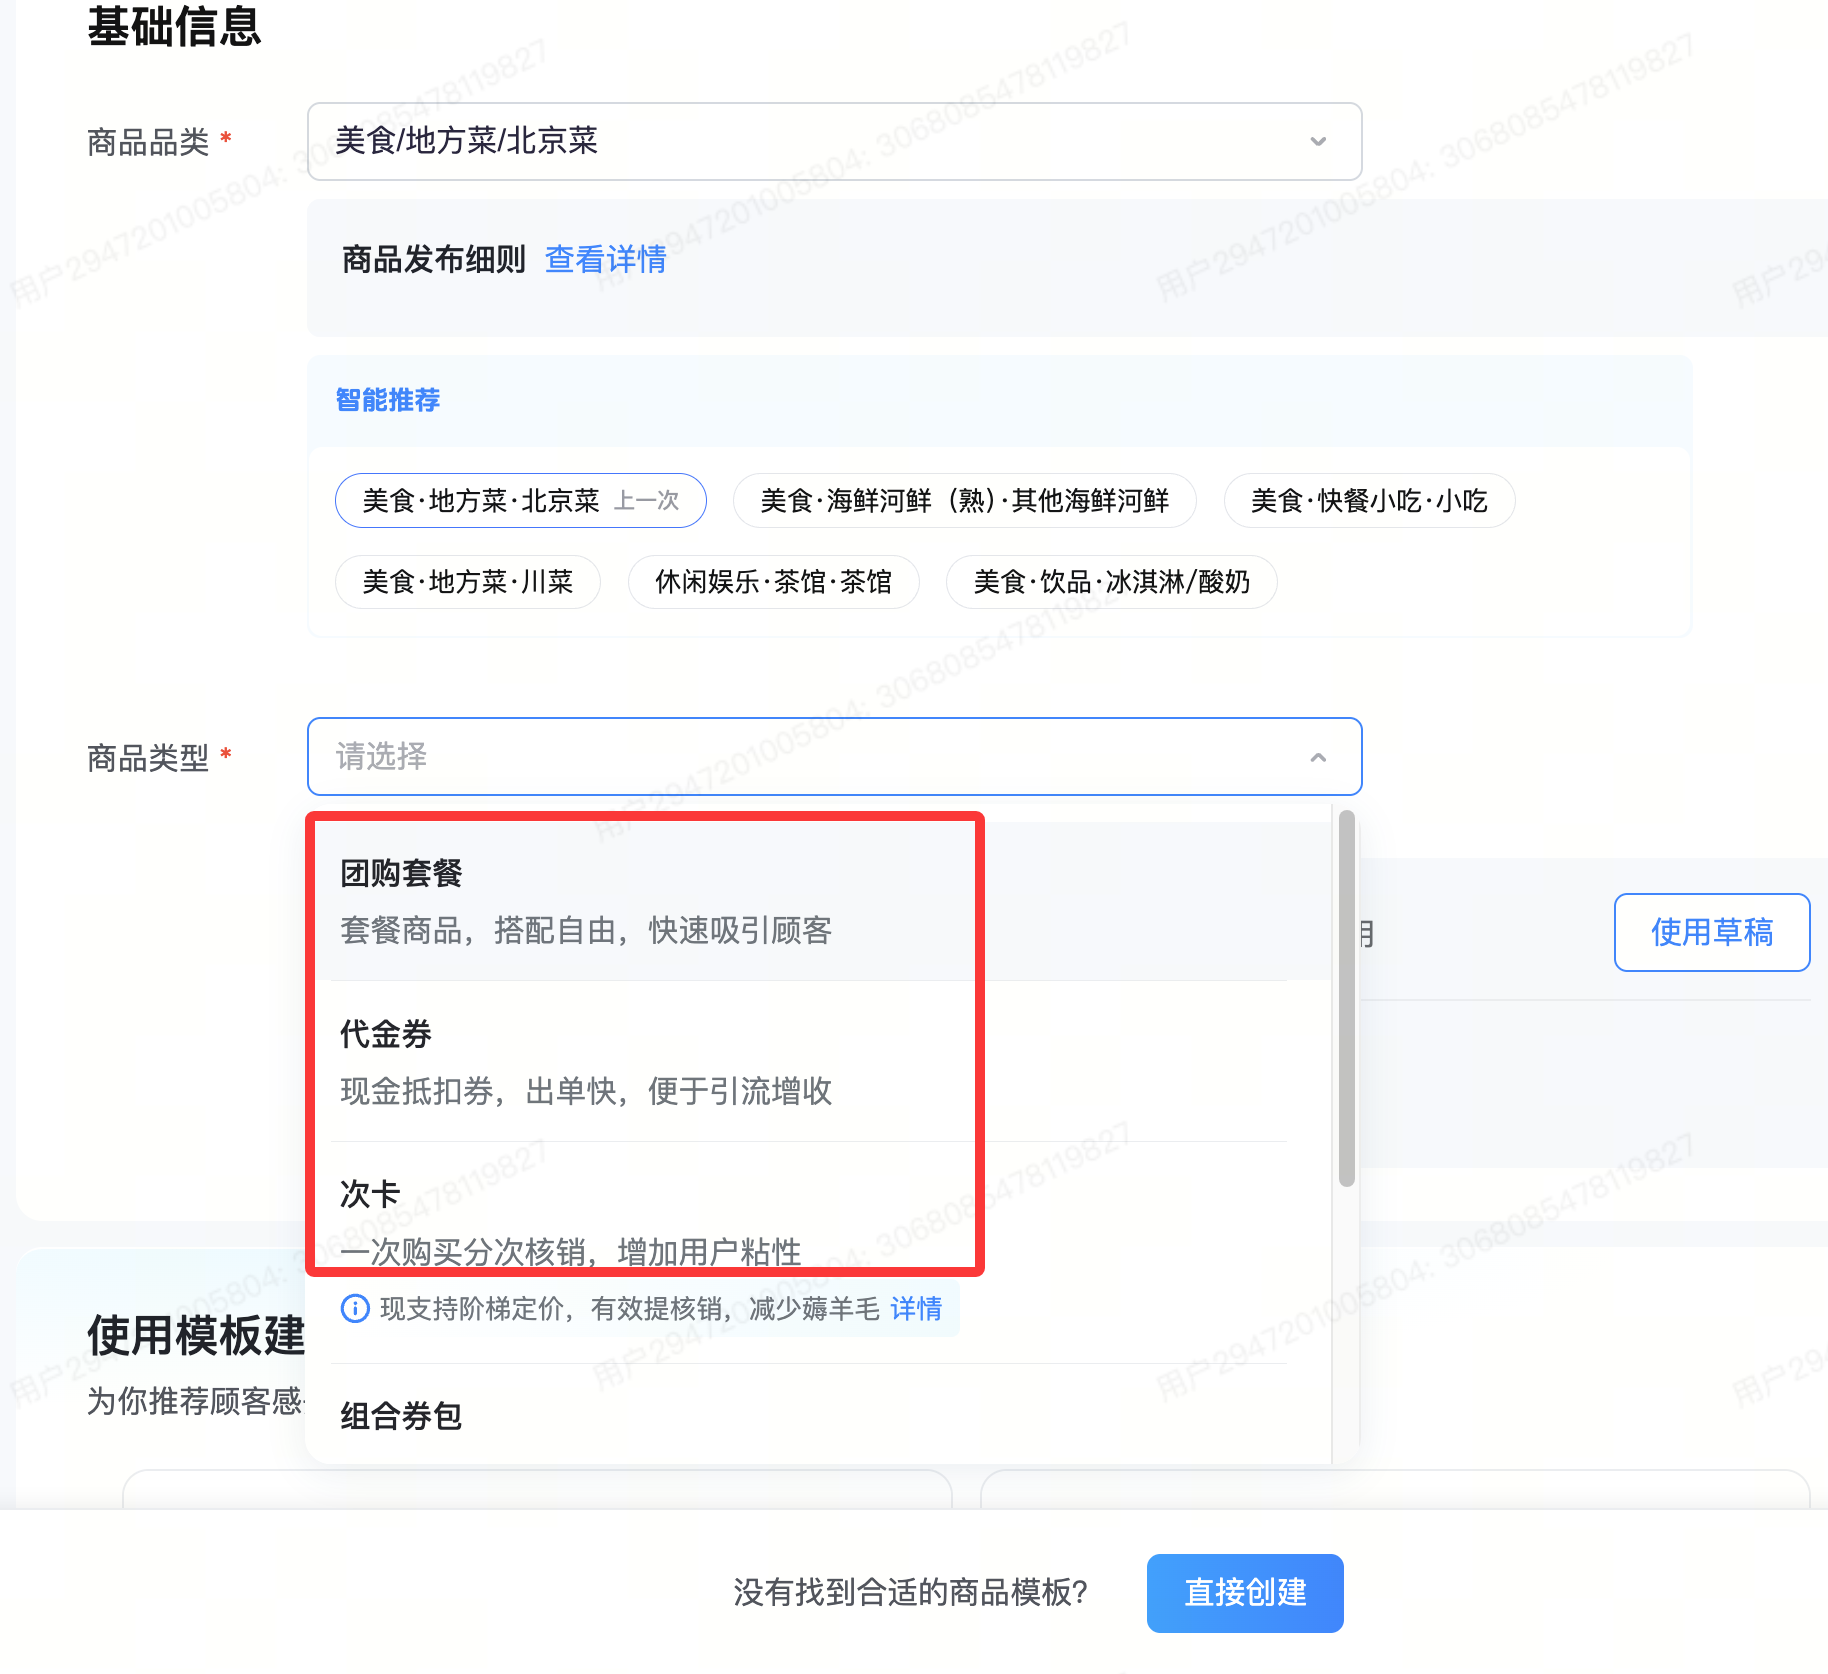Click the dropdown list scrollbar
Image resolution: width=1828 pixels, height=1674 pixels.
point(1346,998)
